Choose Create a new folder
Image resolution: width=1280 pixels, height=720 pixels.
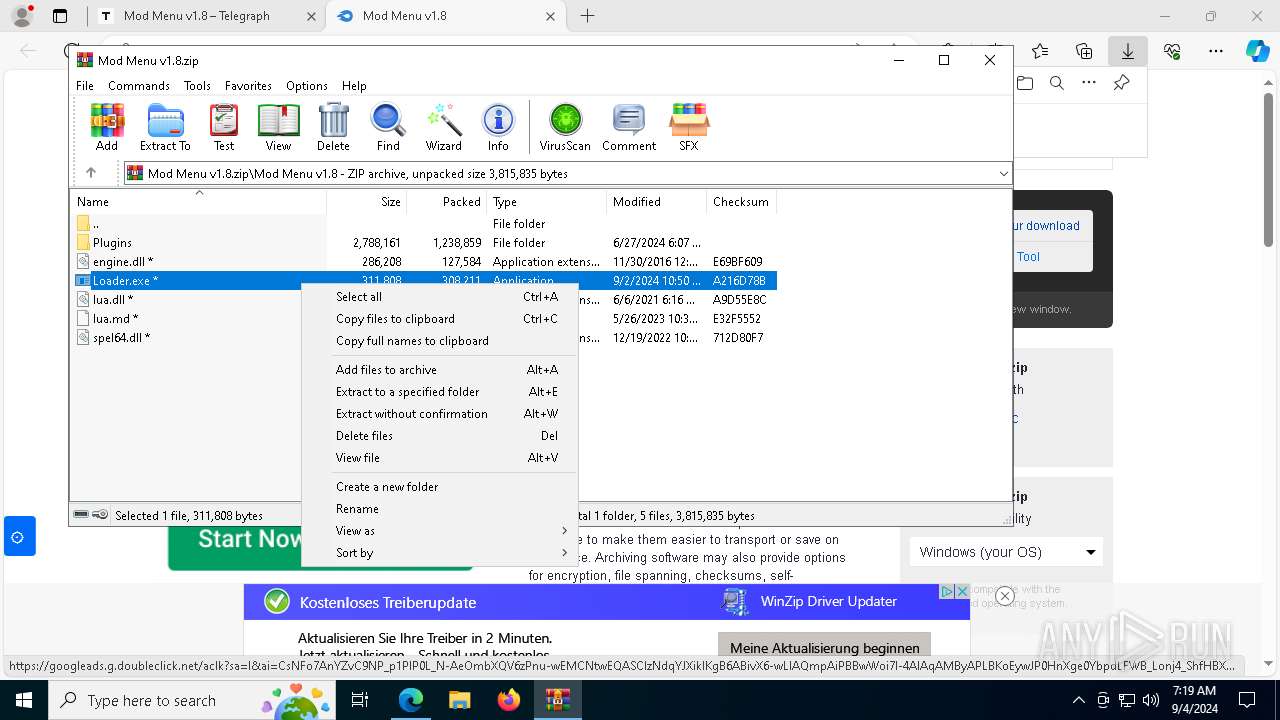440,487
